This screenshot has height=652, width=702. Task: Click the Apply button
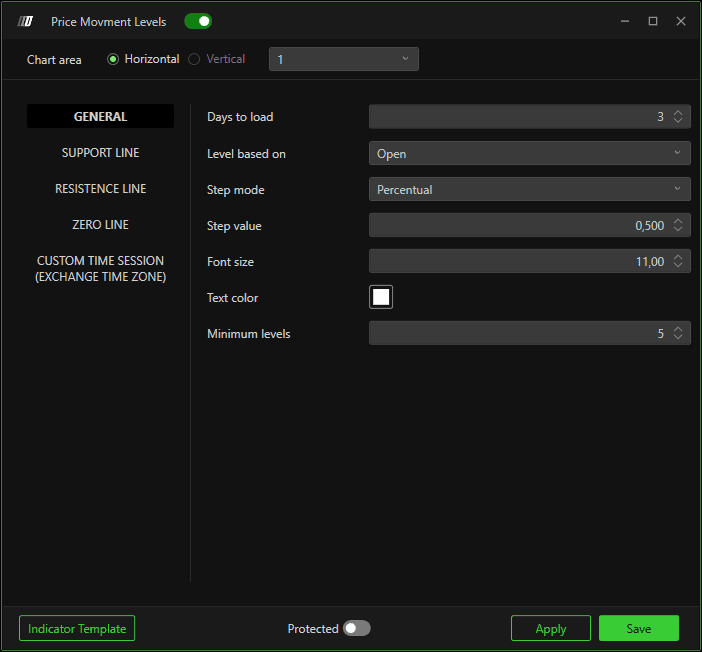point(551,628)
